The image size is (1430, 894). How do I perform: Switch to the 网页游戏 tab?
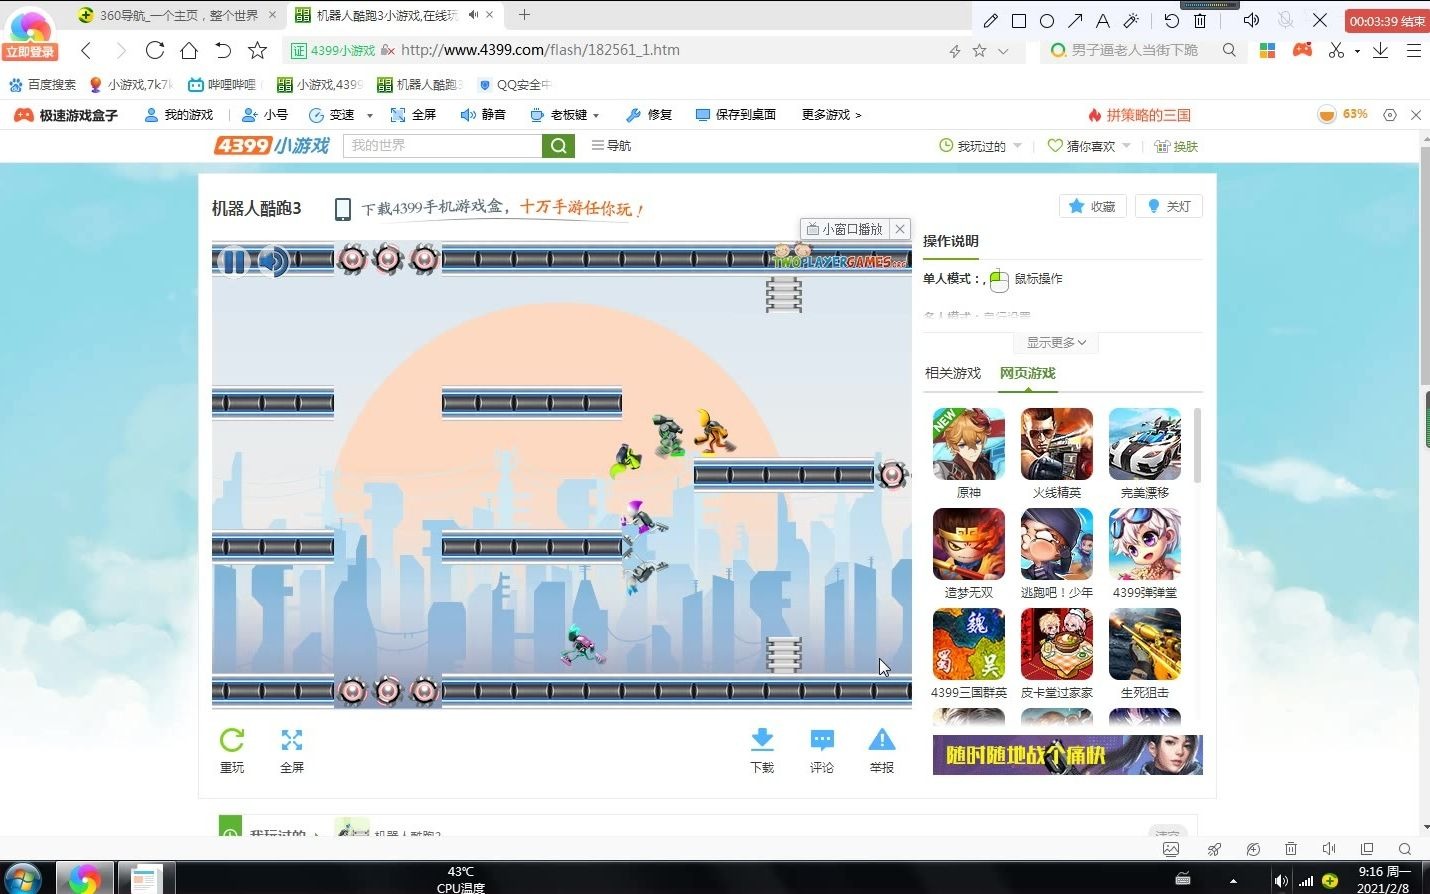click(x=1028, y=373)
